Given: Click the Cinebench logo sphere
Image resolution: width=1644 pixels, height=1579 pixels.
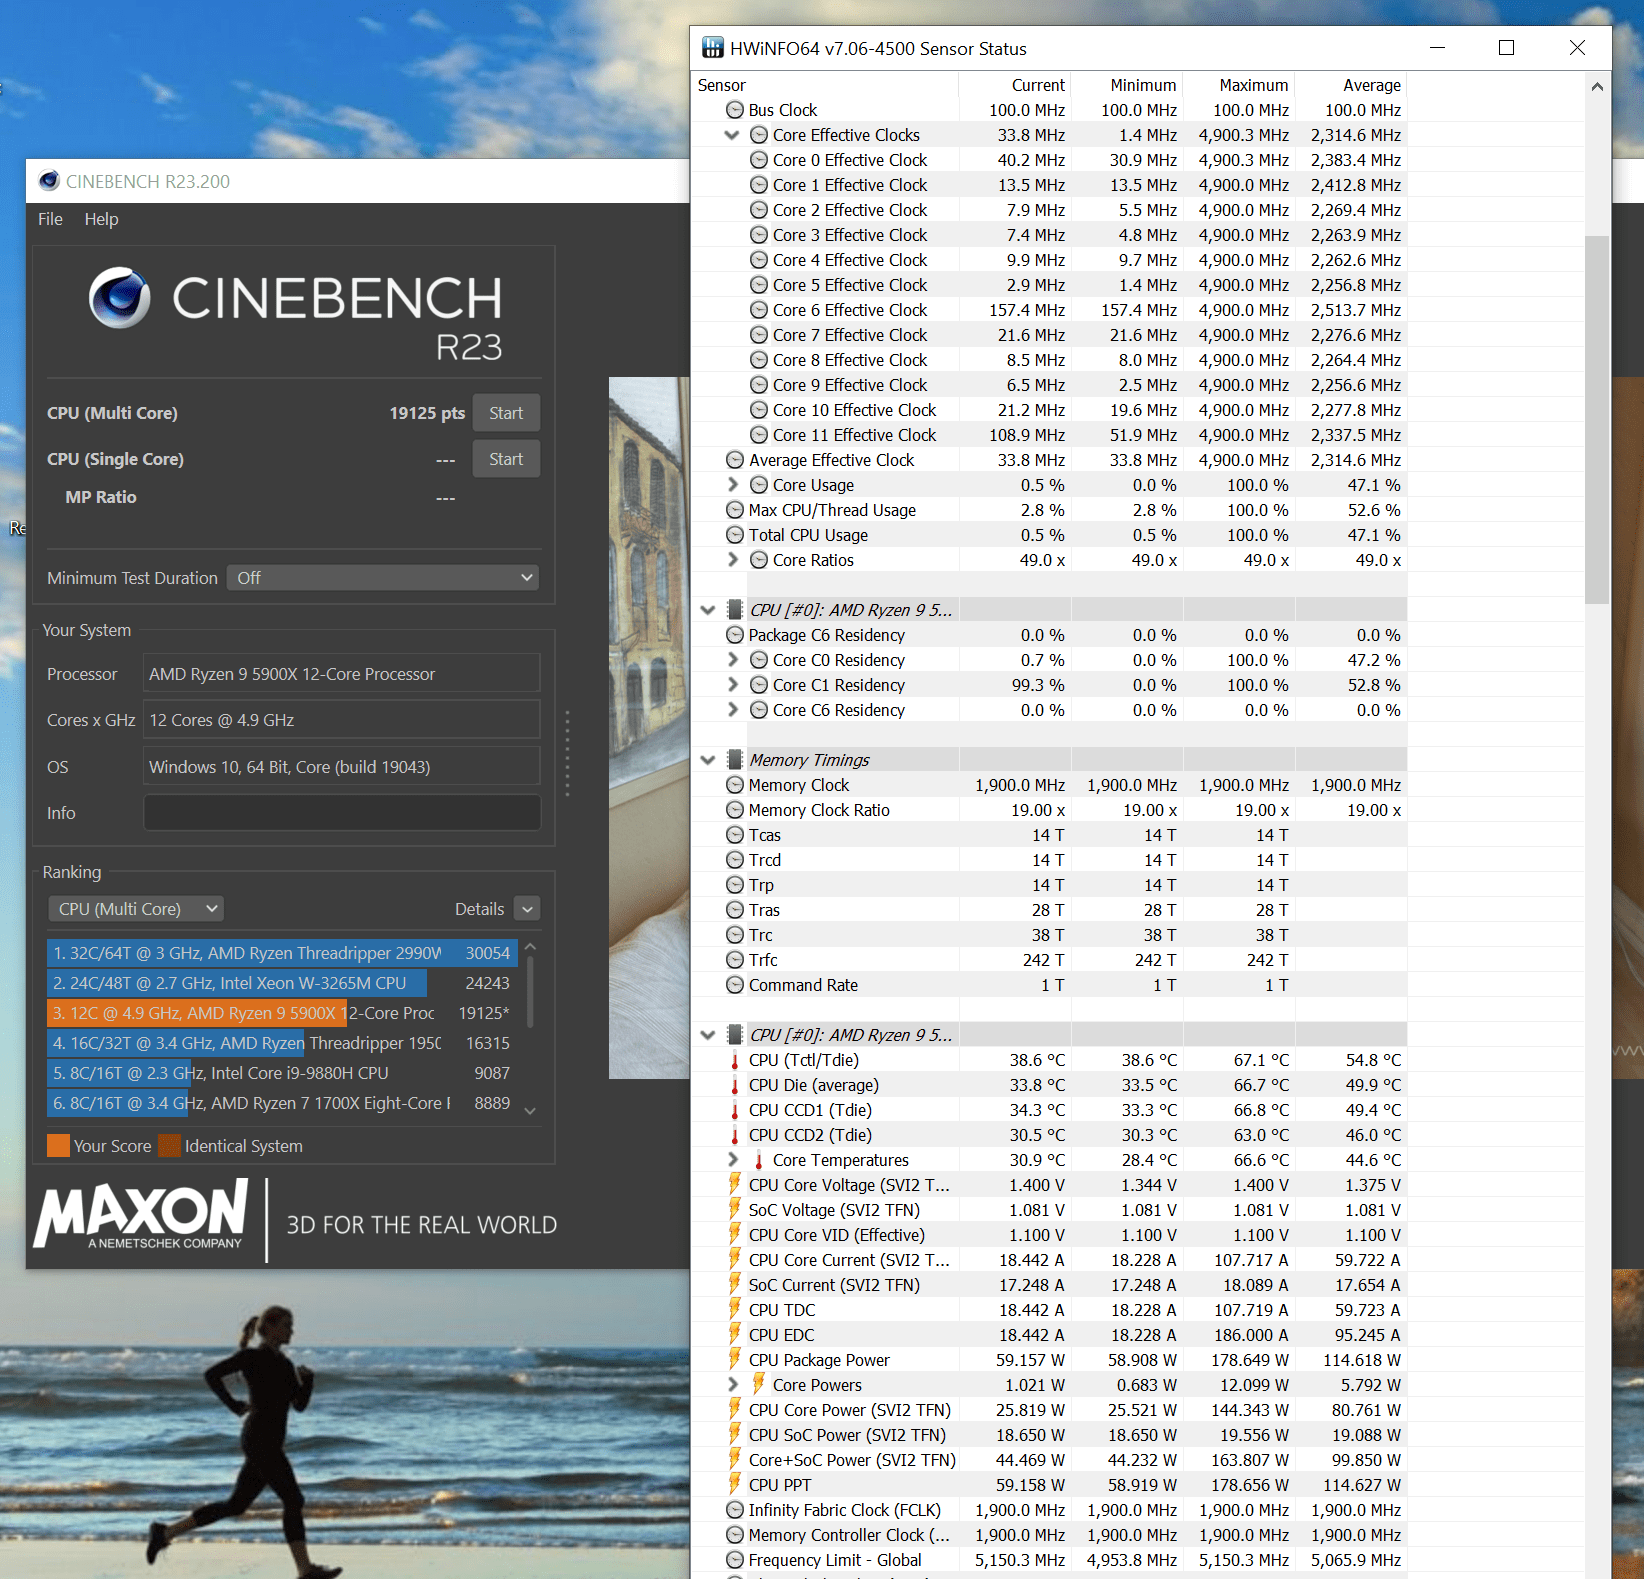Looking at the screenshot, I should [x=120, y=298].
